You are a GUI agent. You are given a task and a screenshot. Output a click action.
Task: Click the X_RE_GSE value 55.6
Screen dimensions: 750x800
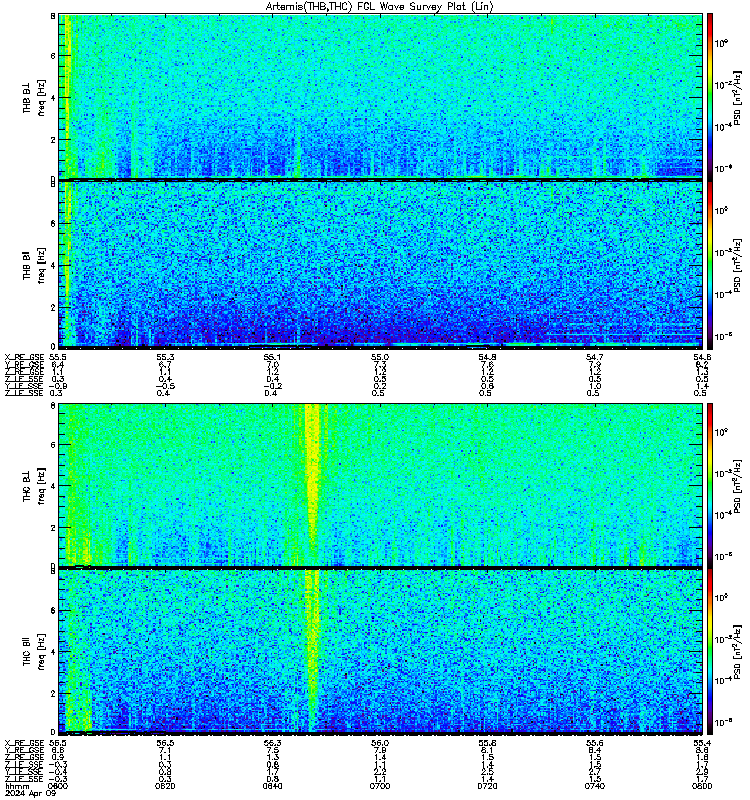(x=594, y=743)
